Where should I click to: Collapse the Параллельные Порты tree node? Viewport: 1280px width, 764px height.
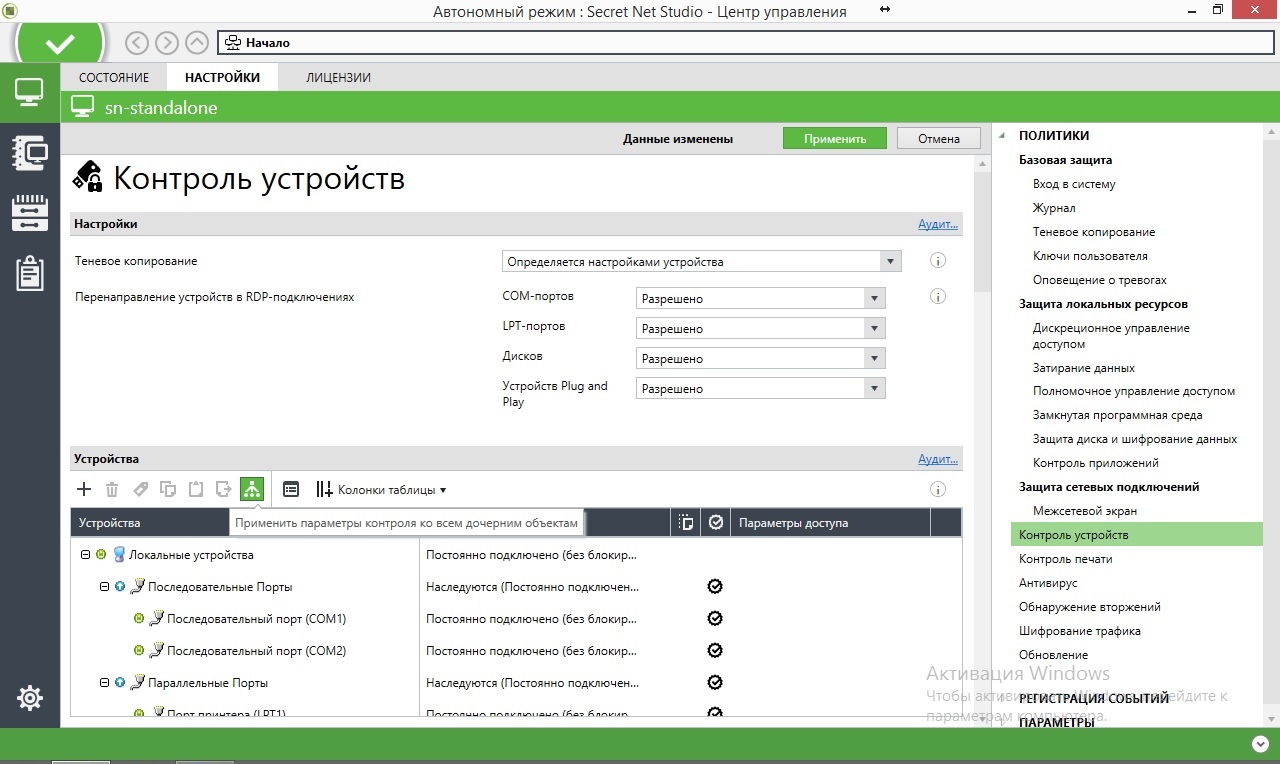click(105, 683)
